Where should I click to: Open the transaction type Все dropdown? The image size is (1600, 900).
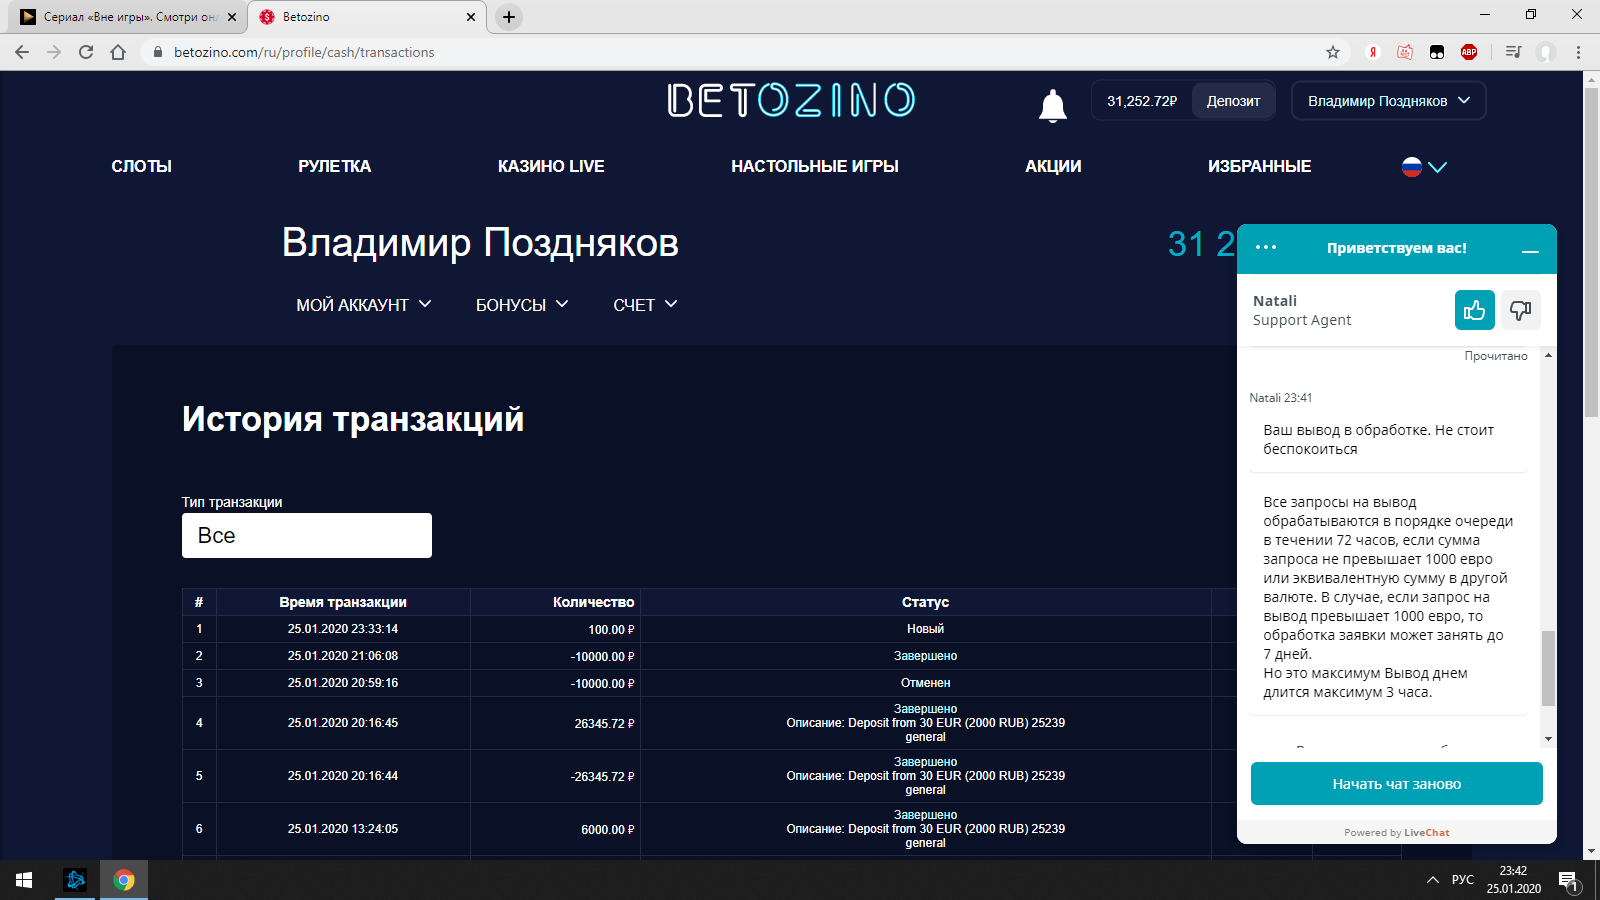coord(307,535)
